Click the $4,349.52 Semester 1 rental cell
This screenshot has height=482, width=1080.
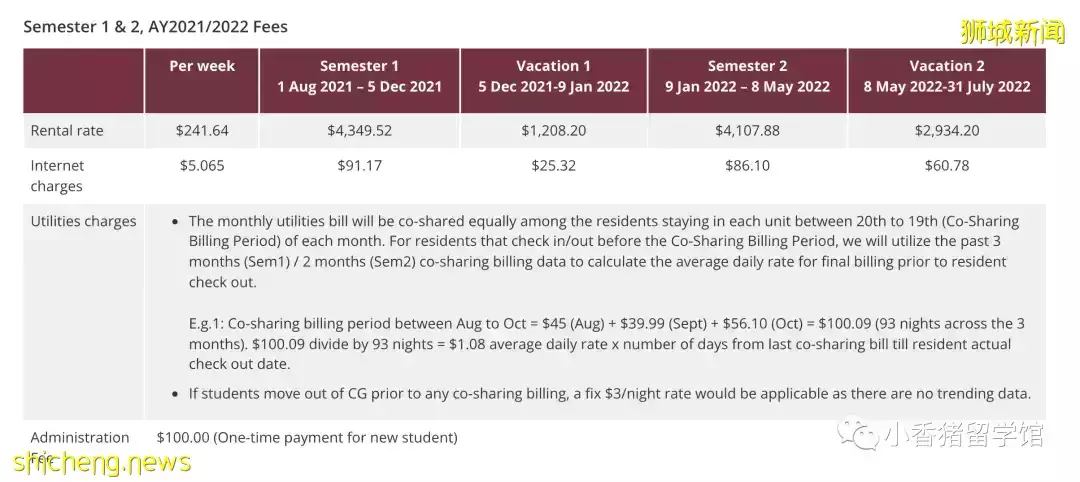pyautogui.click(x=359, y=131)
